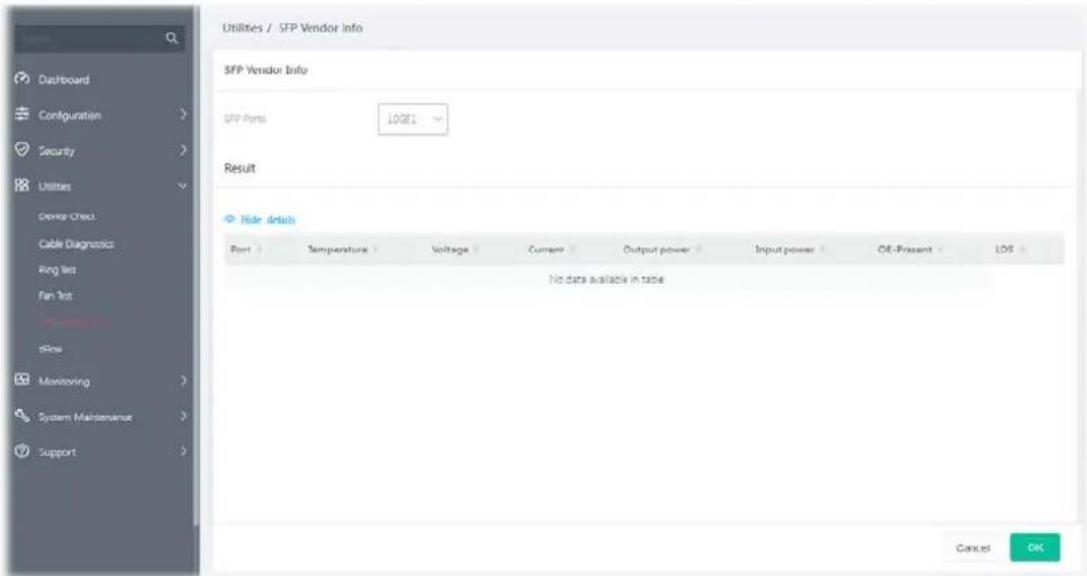
Task: Click the Dashboard gauge icon
Action: (x=22, y=78)
